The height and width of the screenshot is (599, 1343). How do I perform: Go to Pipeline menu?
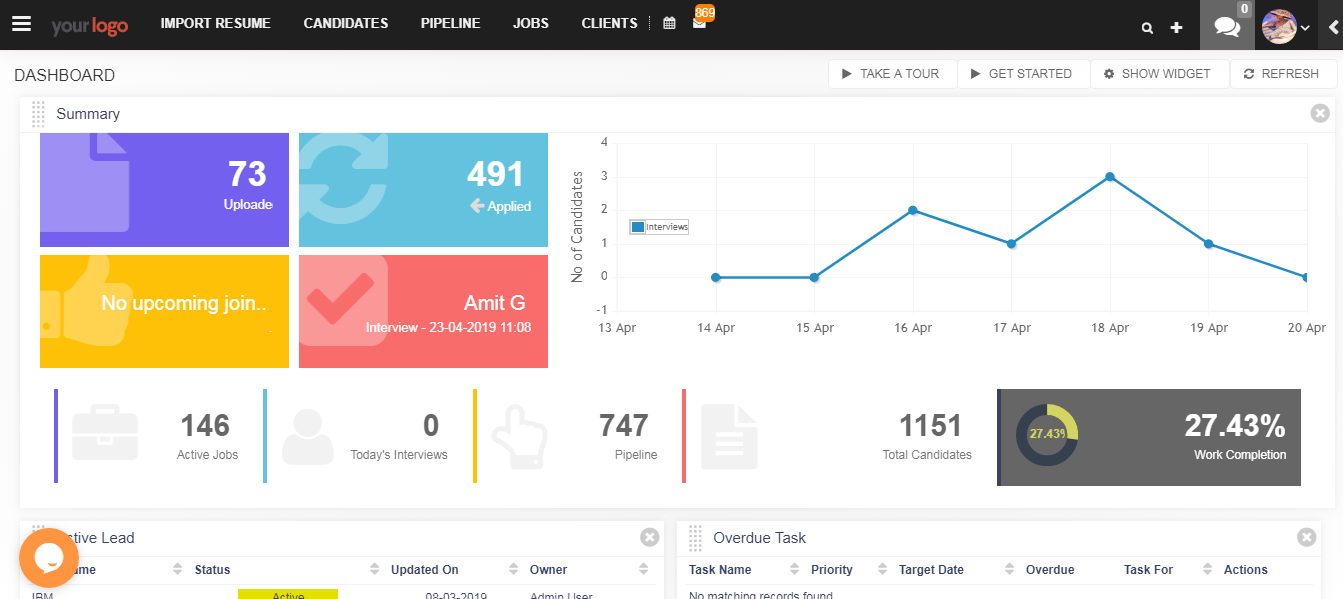450,24
